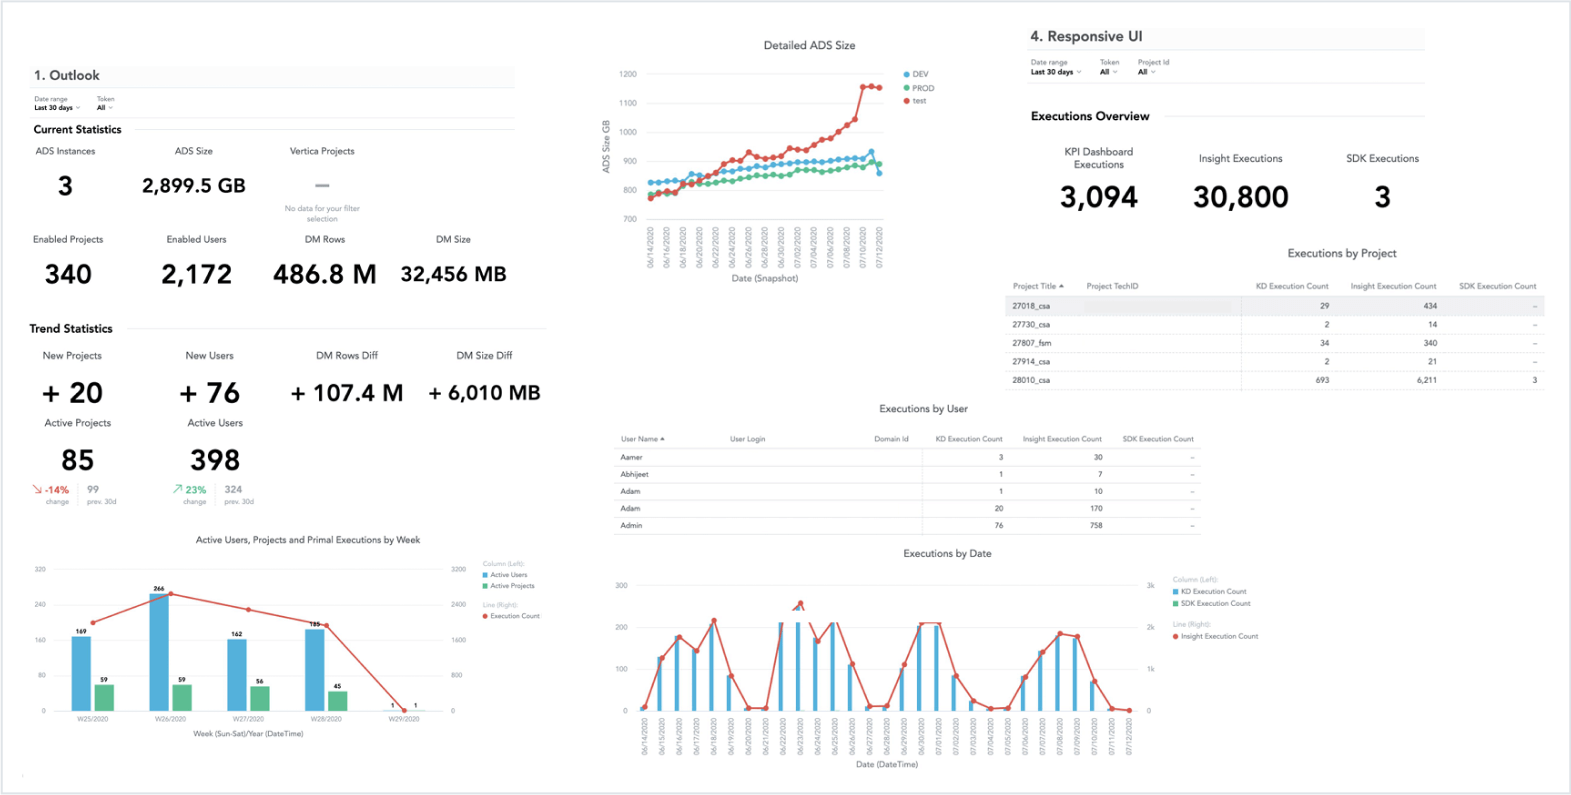Click the Admin user row
The height and width of the screenshot is (795, 1571).
[x=907, y=525]
